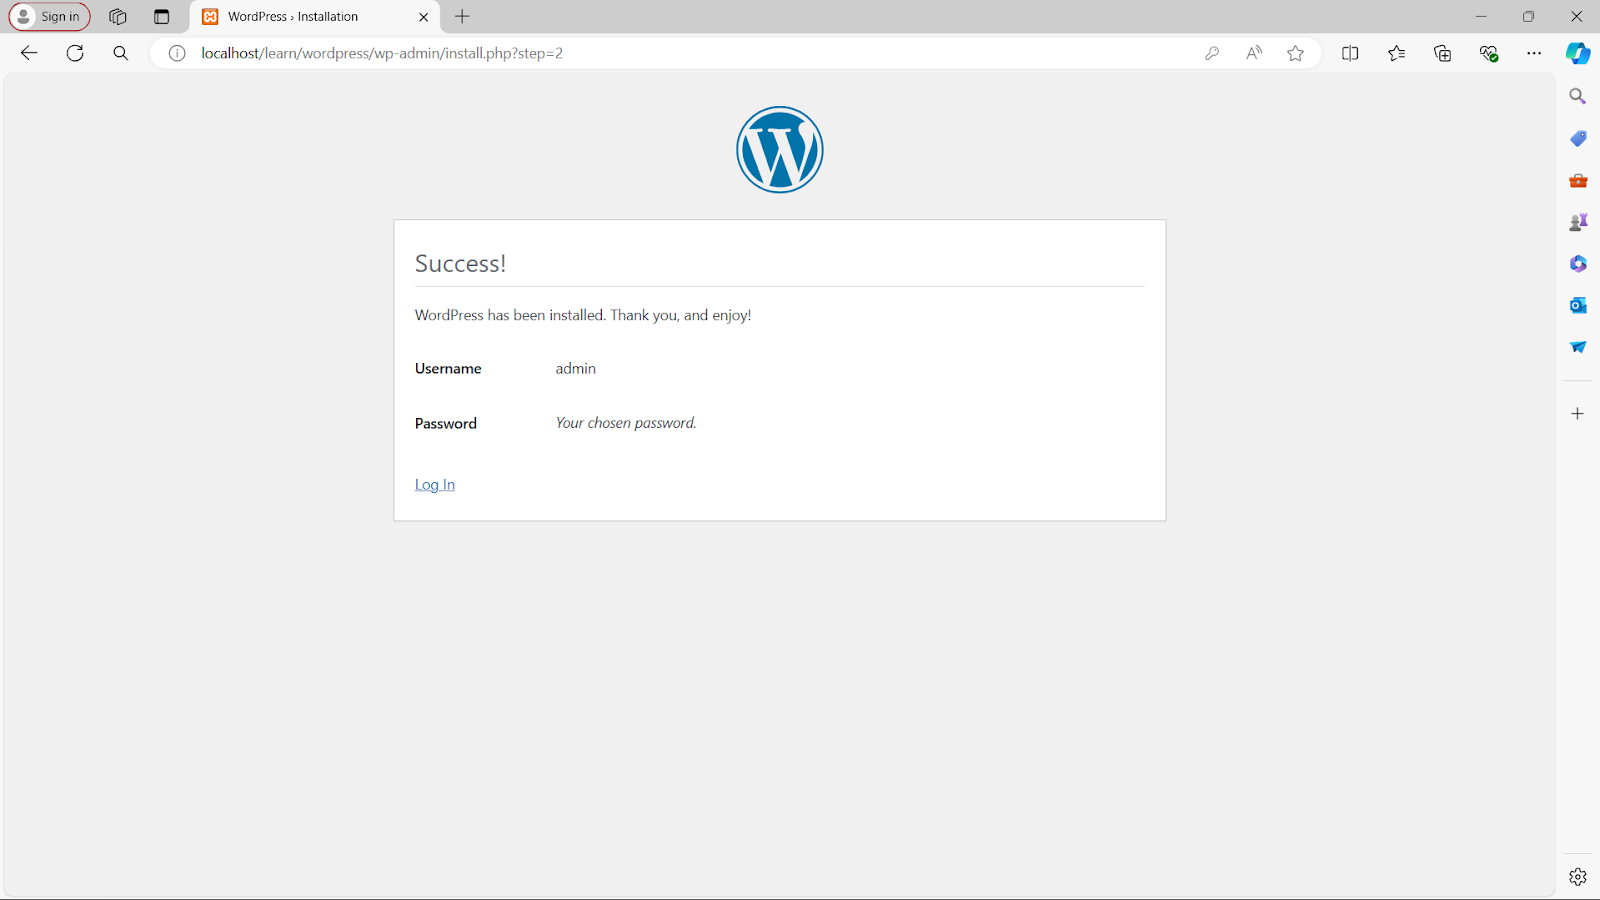Click the WordPress logo

(780, 150)
